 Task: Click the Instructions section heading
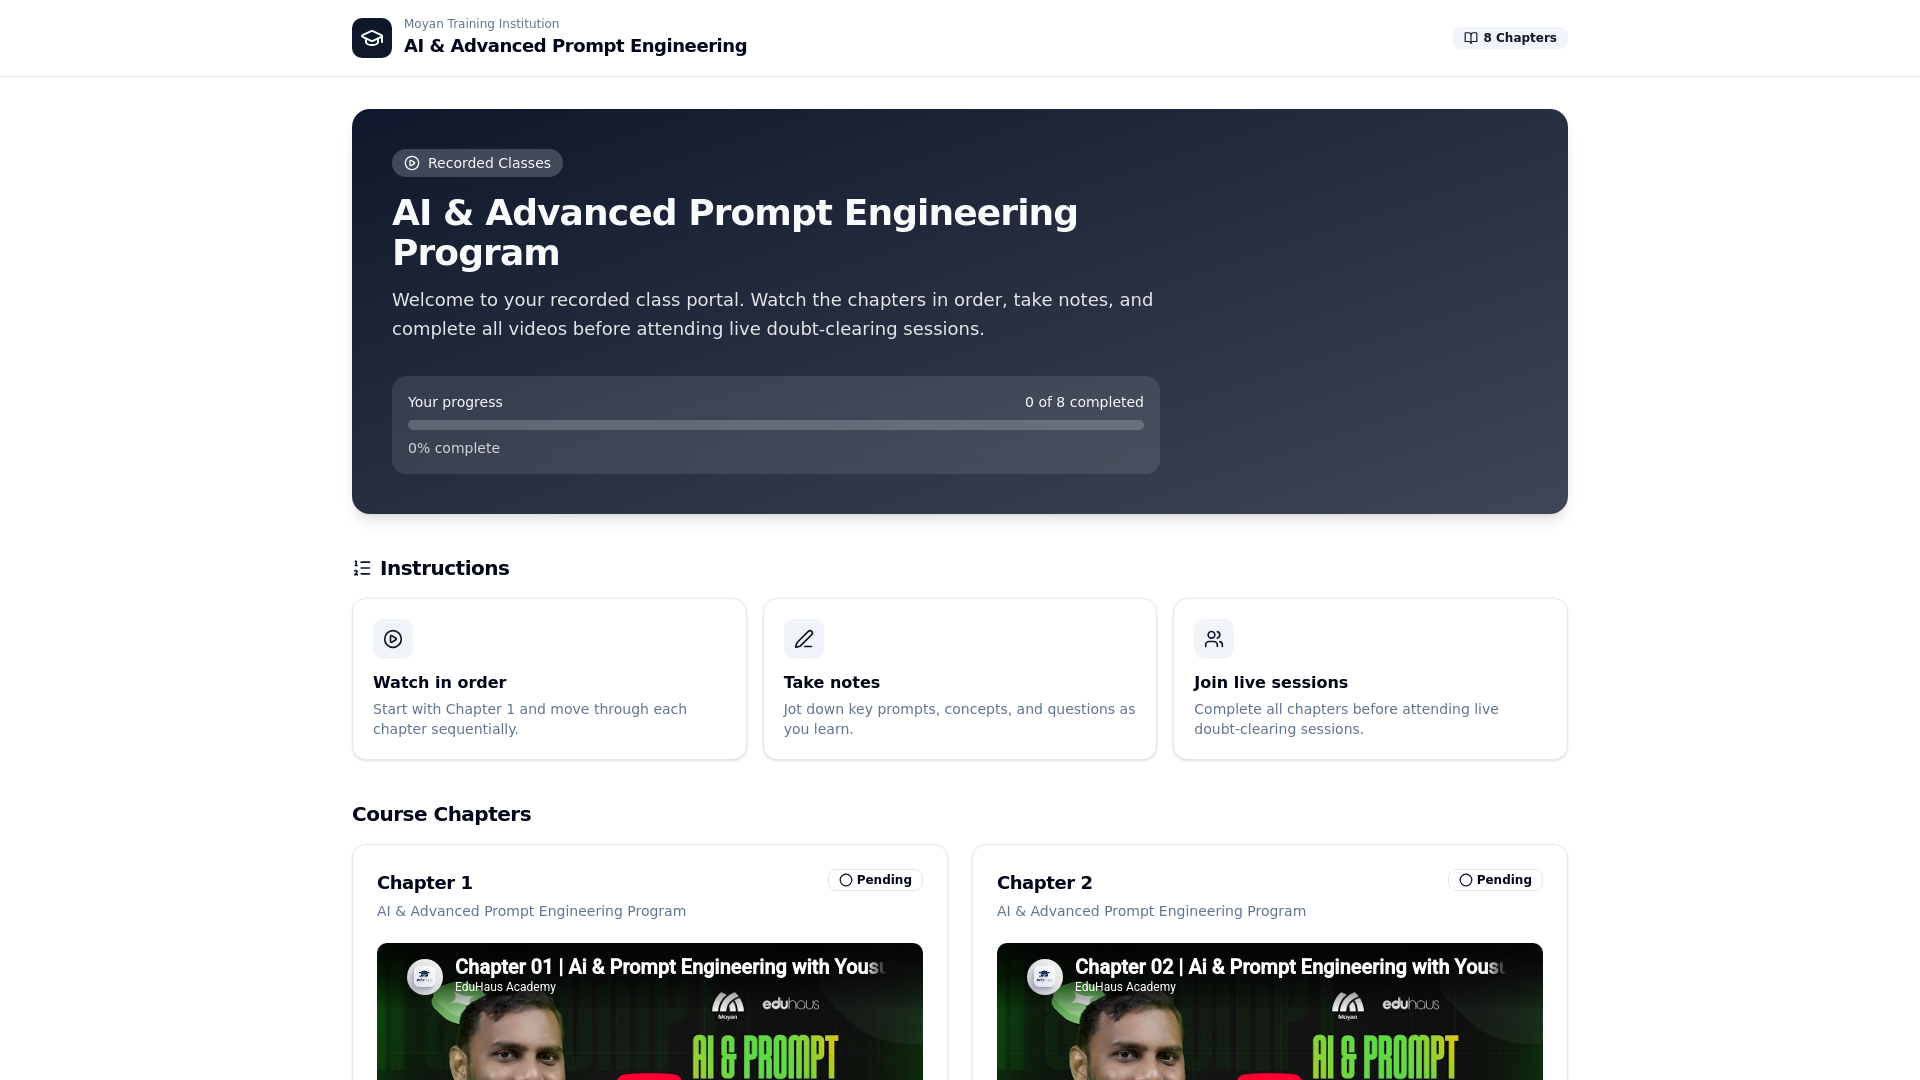coord(444,568)
